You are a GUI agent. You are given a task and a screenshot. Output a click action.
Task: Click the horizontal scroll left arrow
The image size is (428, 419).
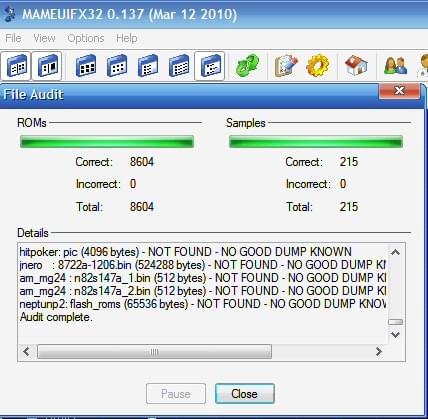26,351
